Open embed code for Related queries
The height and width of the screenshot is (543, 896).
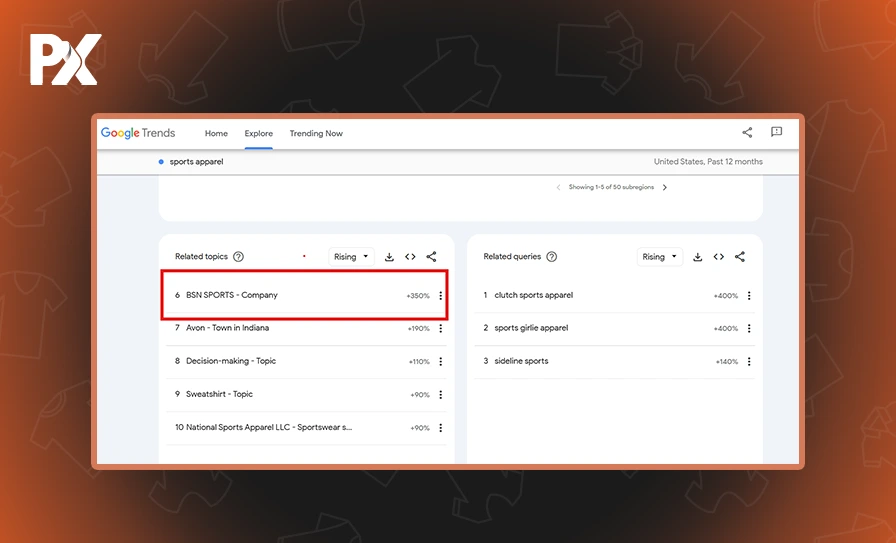(719, 257)
